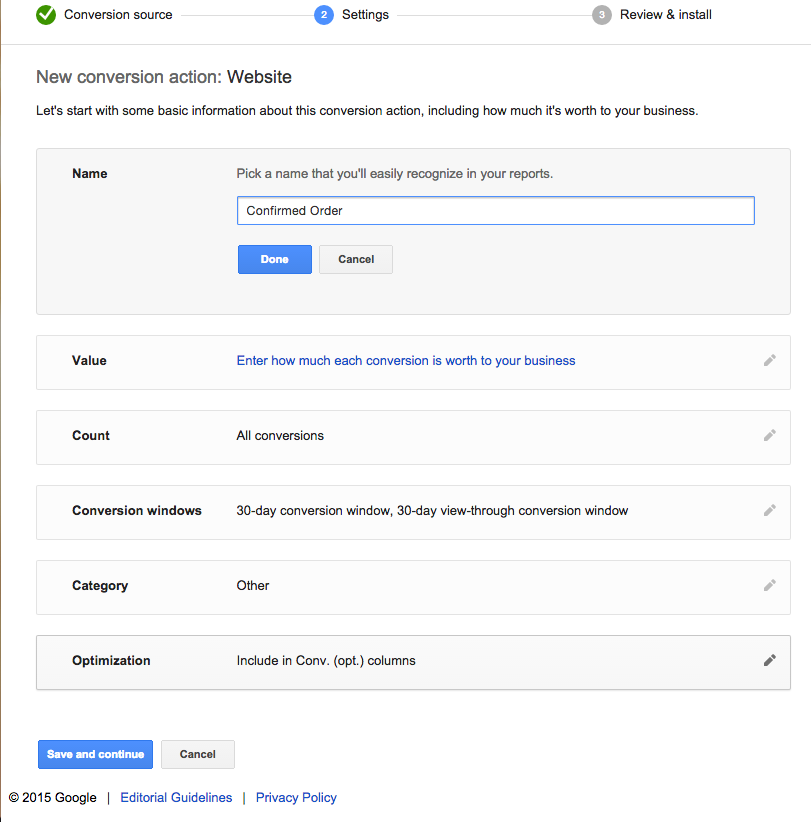The width and height of the screenshot is (811, 822).
Task: Cancel the Name edit
Action: coord(356,259)
